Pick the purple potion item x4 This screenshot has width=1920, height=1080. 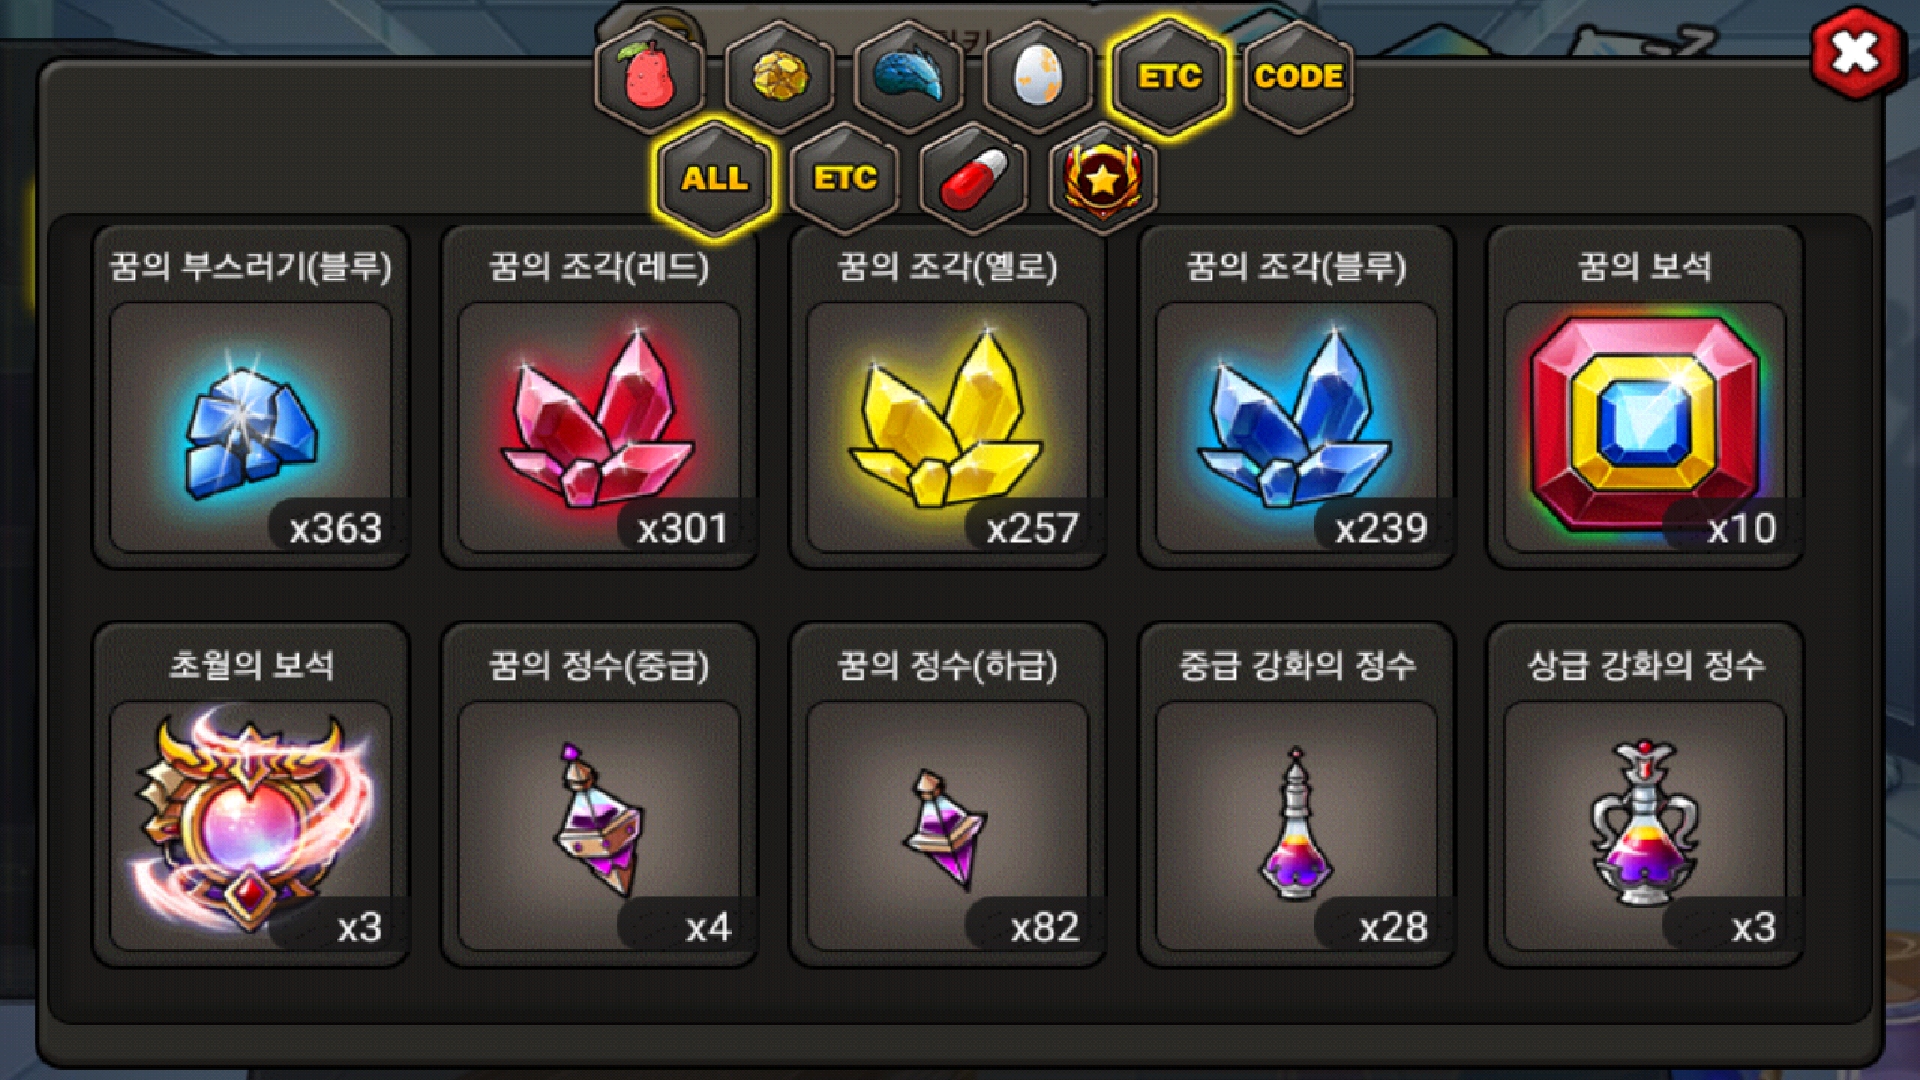point(599,795)
